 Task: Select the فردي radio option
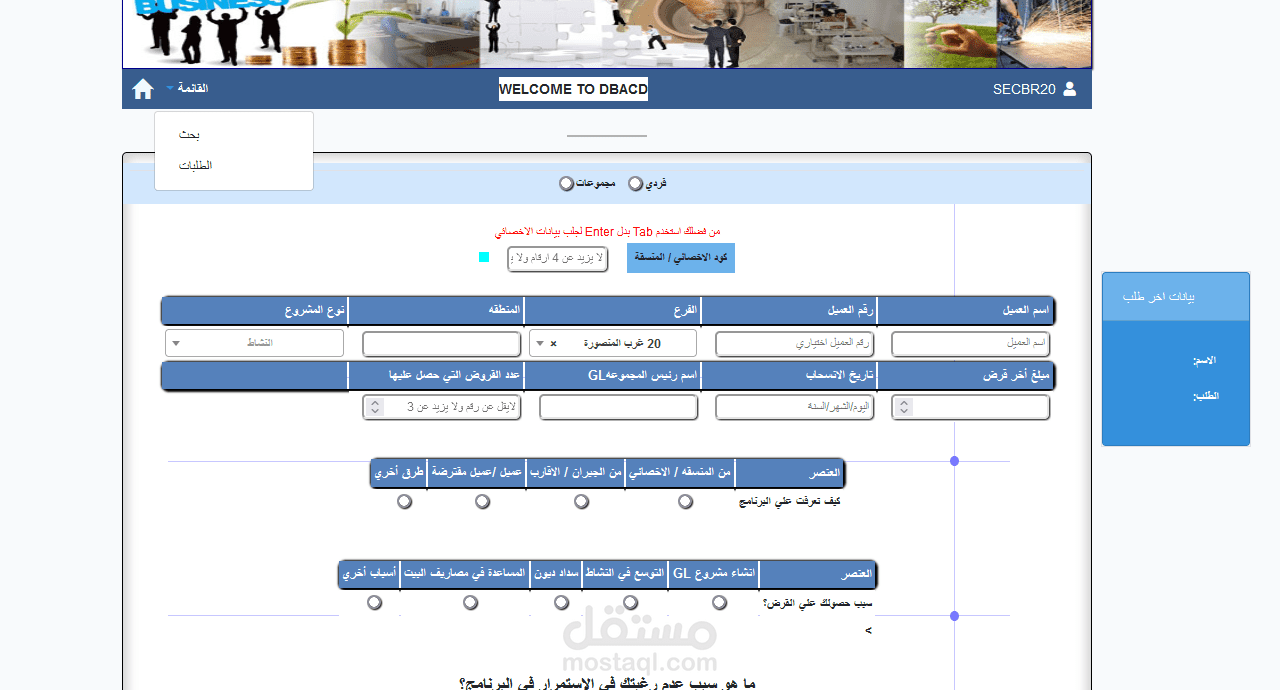[x=635, y=184]
